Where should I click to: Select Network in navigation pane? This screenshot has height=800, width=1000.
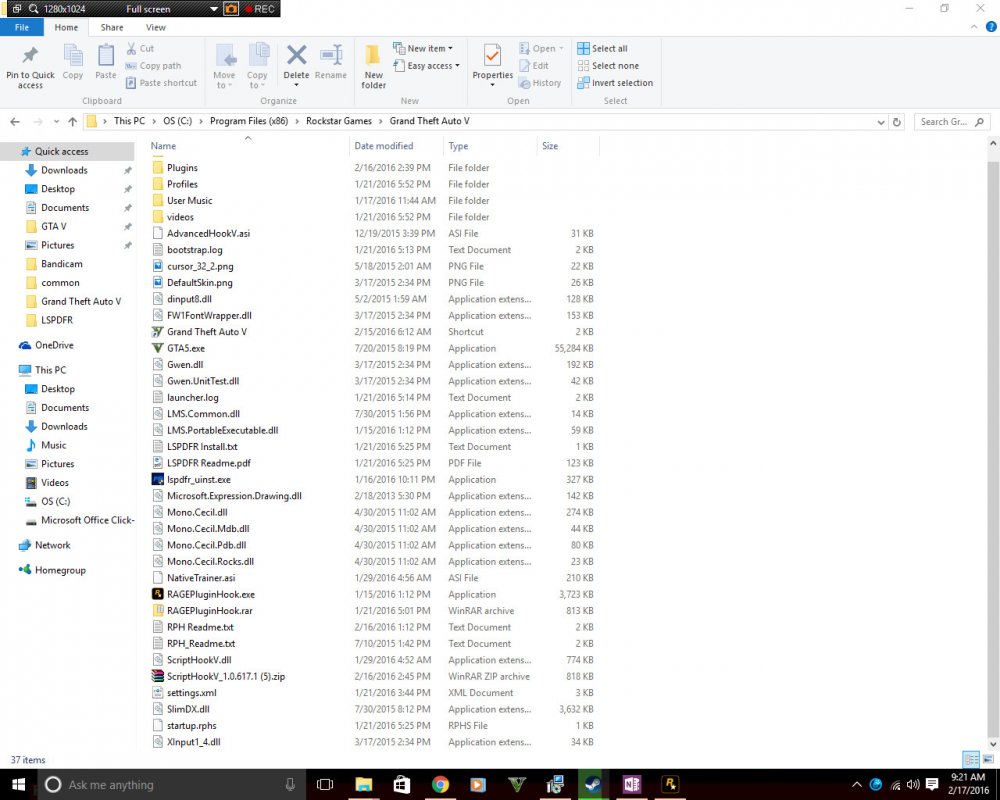[x=52, y=545]
